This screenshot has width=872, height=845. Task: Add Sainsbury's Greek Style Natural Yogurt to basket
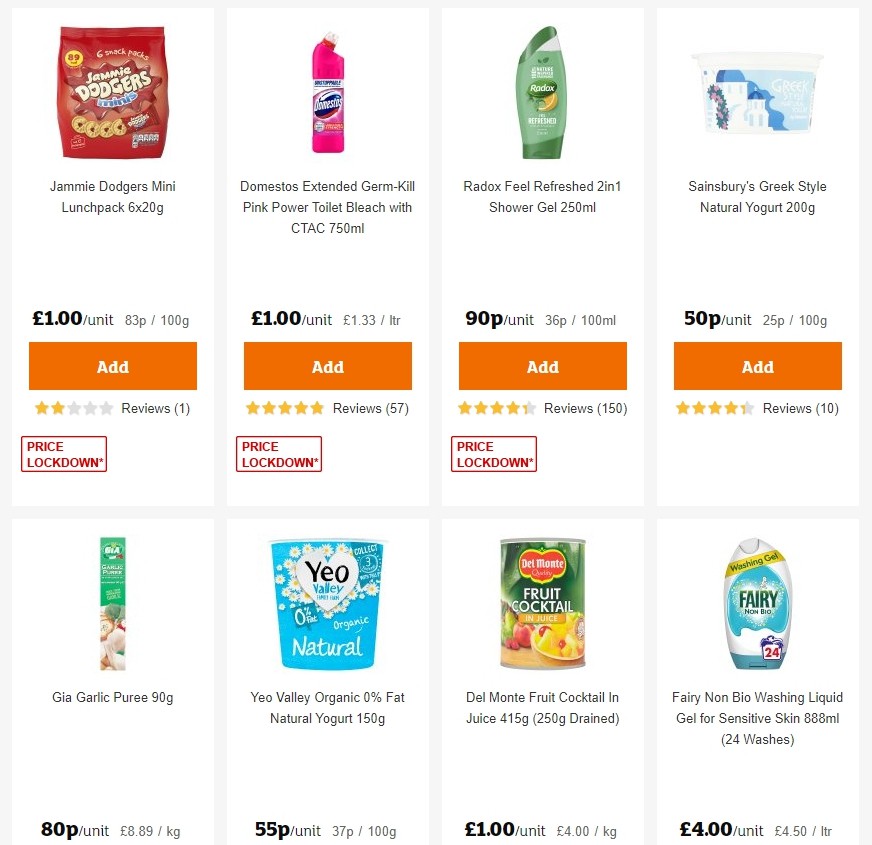pyautogui.click(x=757, y=366)
